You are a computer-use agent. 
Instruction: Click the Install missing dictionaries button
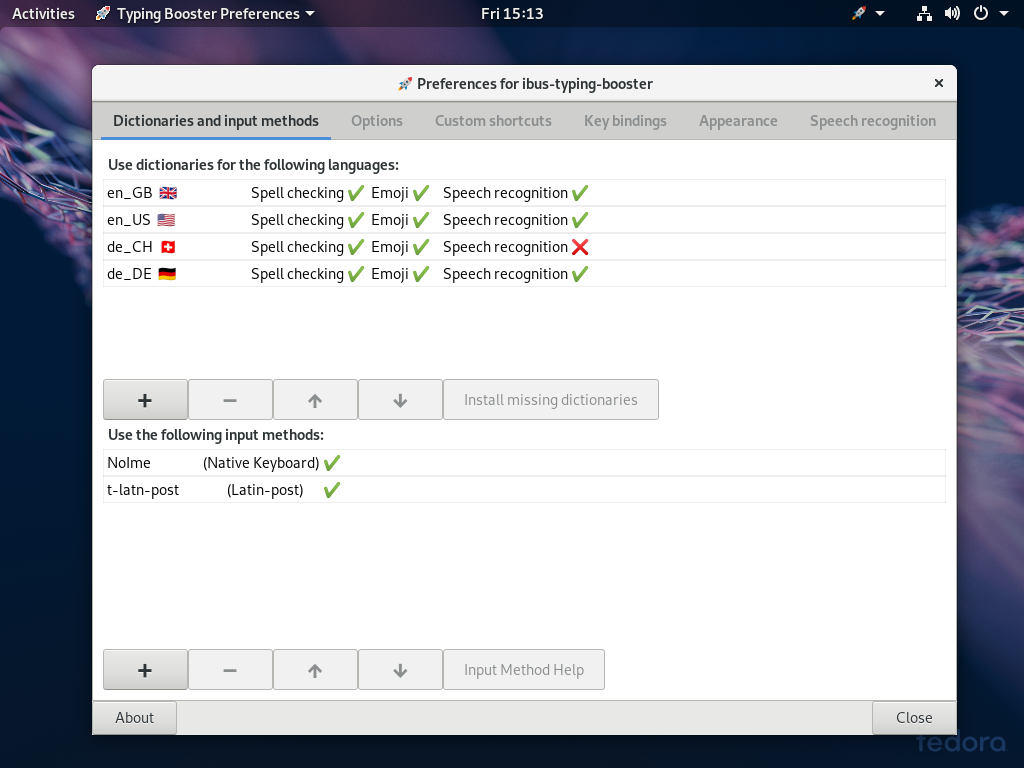550,400
